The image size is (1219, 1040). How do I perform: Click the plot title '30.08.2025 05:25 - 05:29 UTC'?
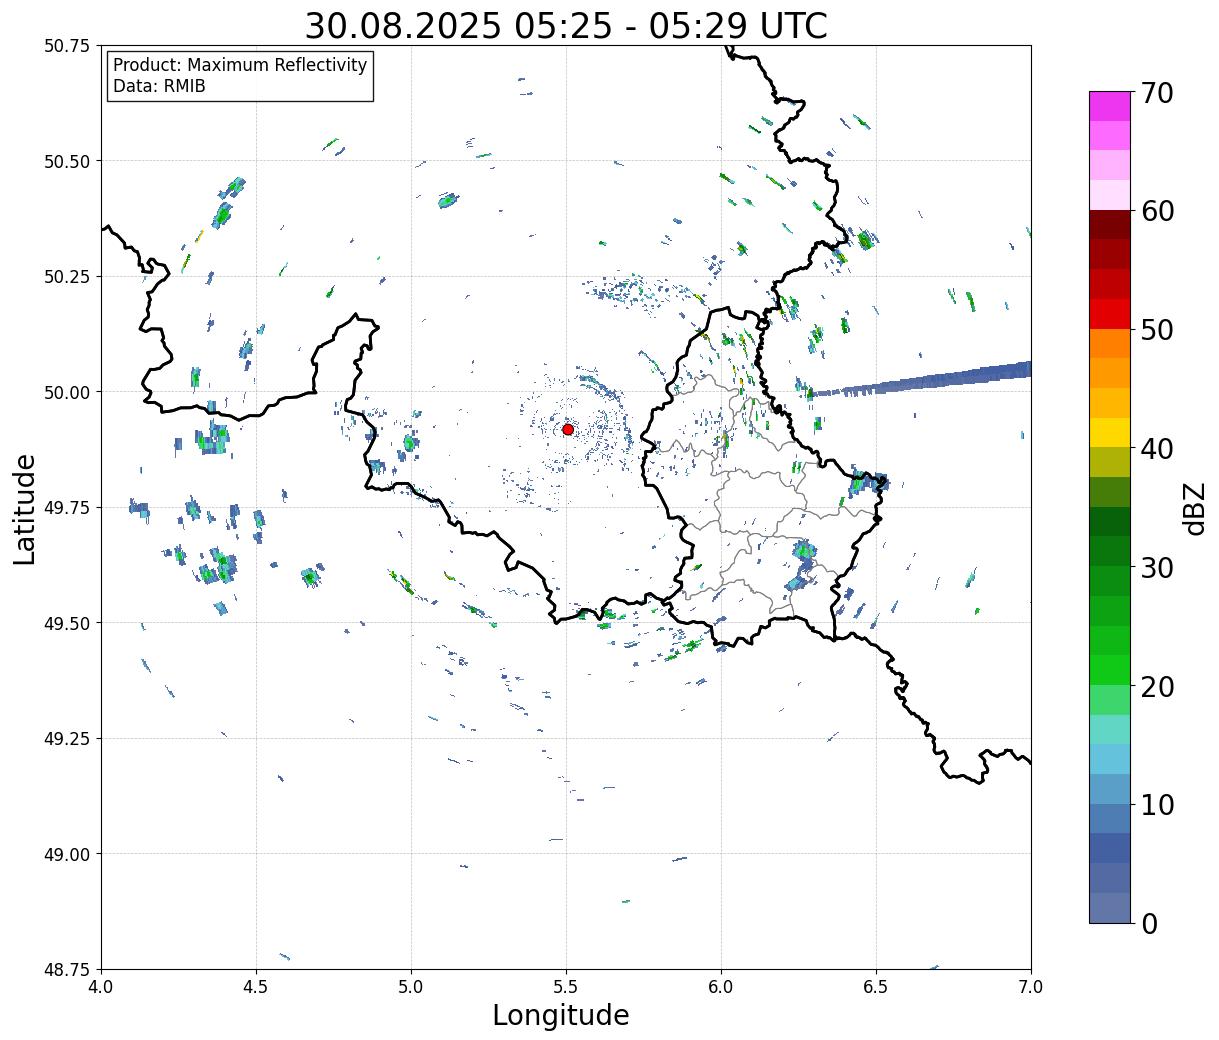coord(566,25)
